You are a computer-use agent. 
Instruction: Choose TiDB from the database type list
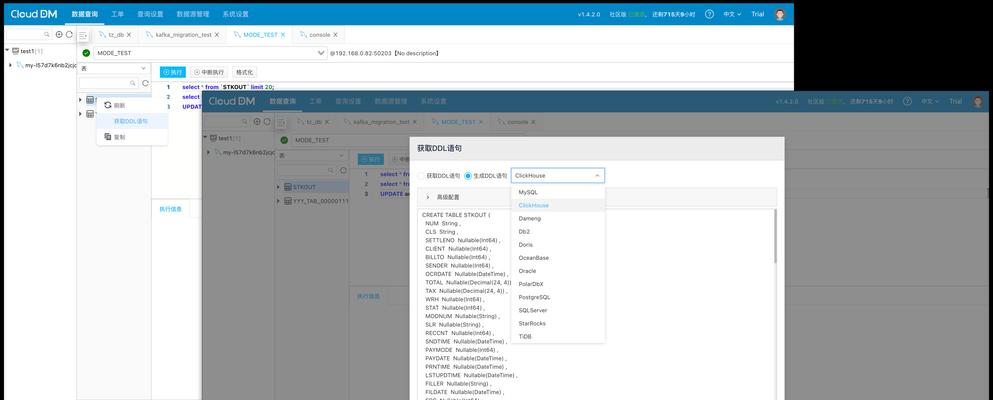(x=557, y=337)
